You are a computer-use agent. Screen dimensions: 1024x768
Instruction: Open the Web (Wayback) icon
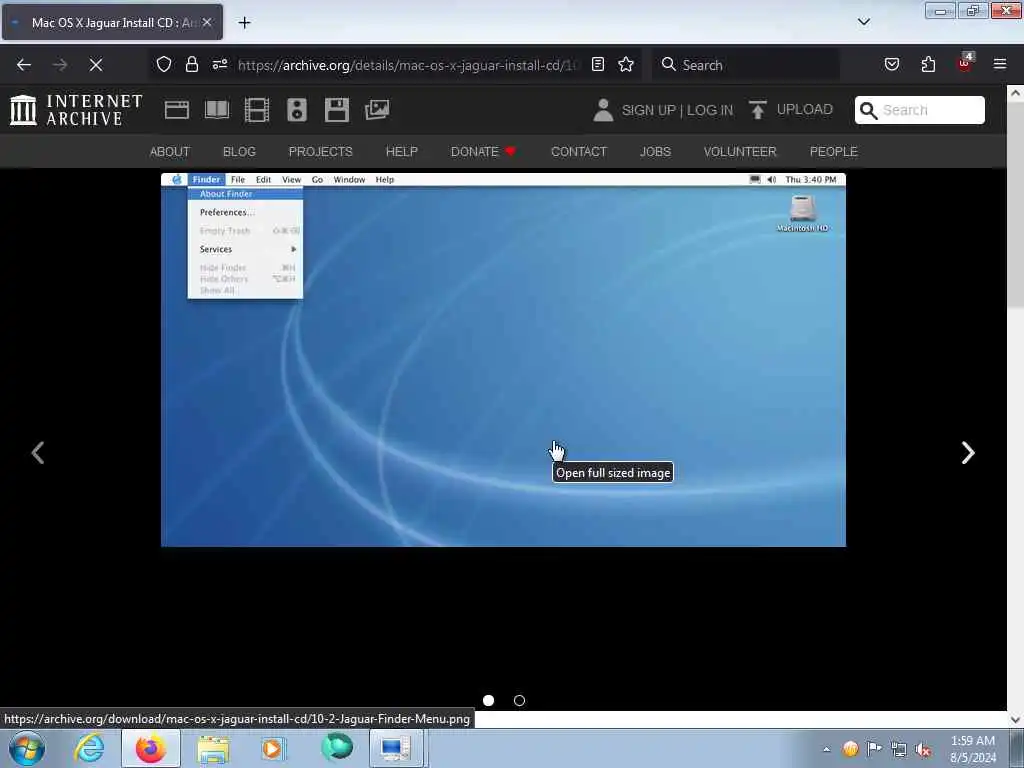176,110
